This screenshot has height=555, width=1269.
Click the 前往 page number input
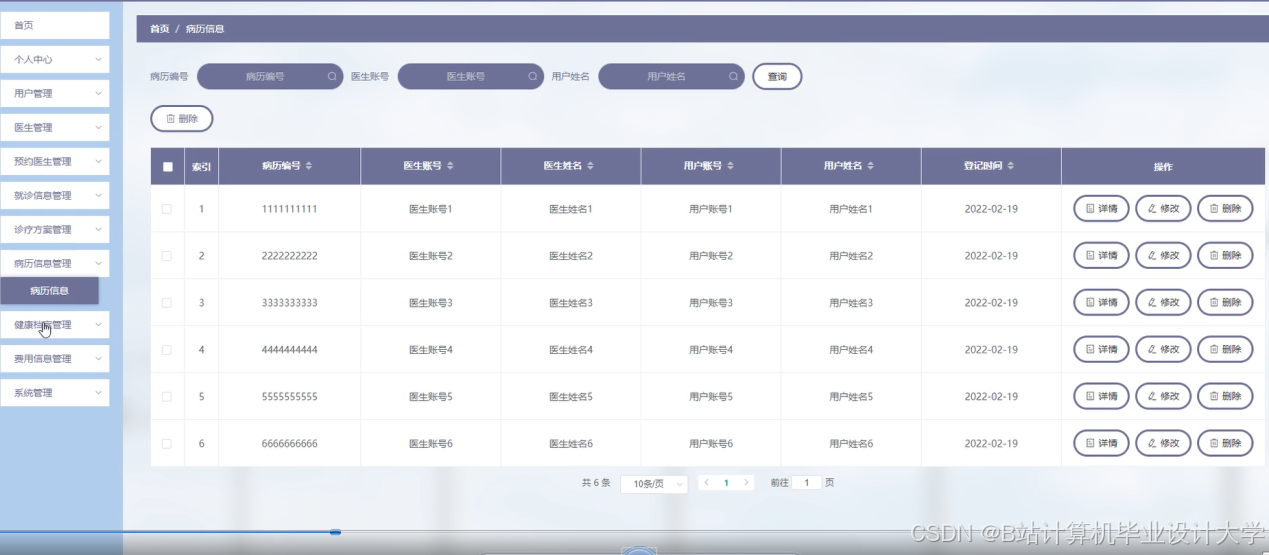pos(807,483)
